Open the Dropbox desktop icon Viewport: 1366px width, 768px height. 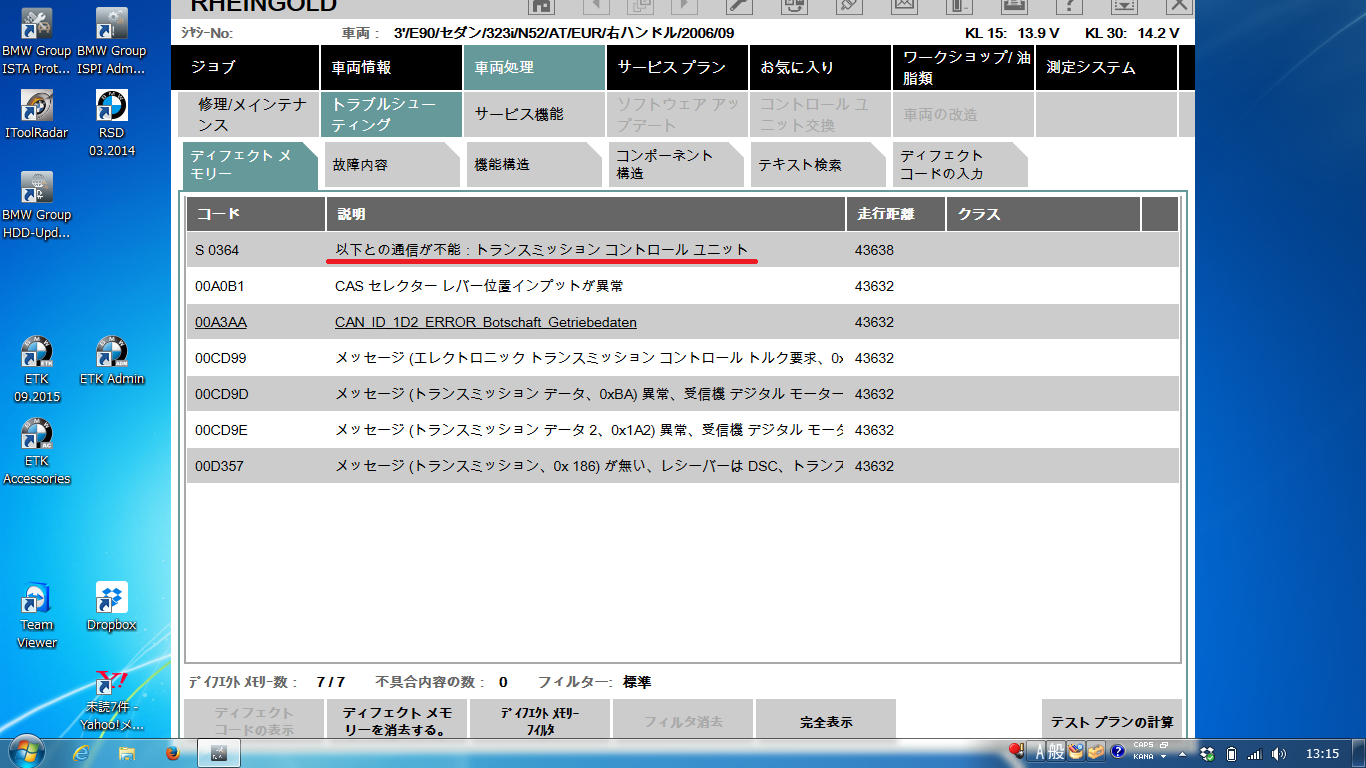111,606
